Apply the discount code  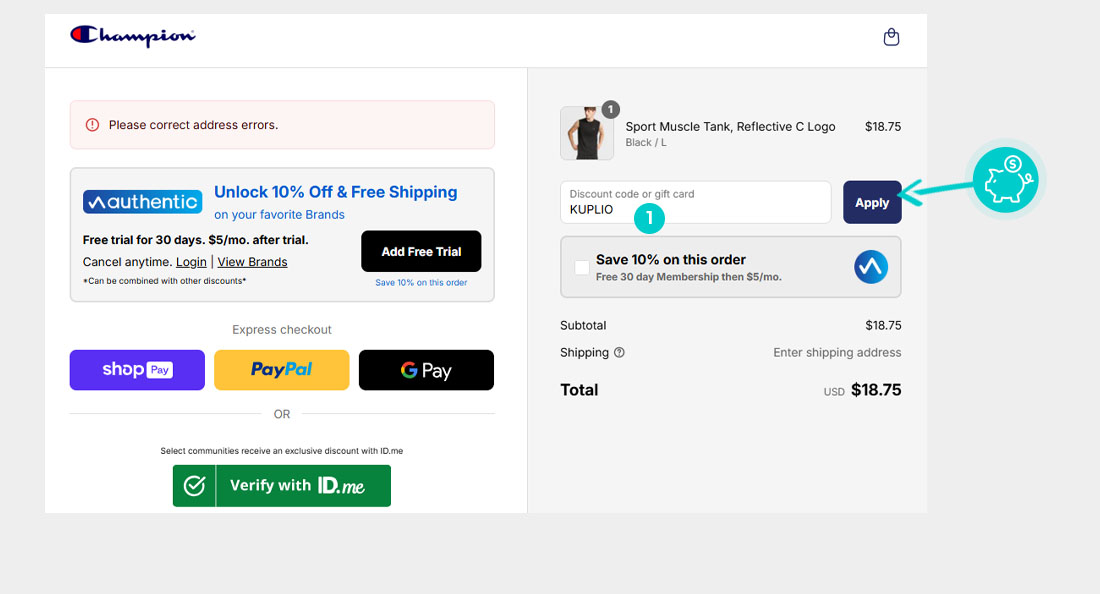tap(871, 202)
